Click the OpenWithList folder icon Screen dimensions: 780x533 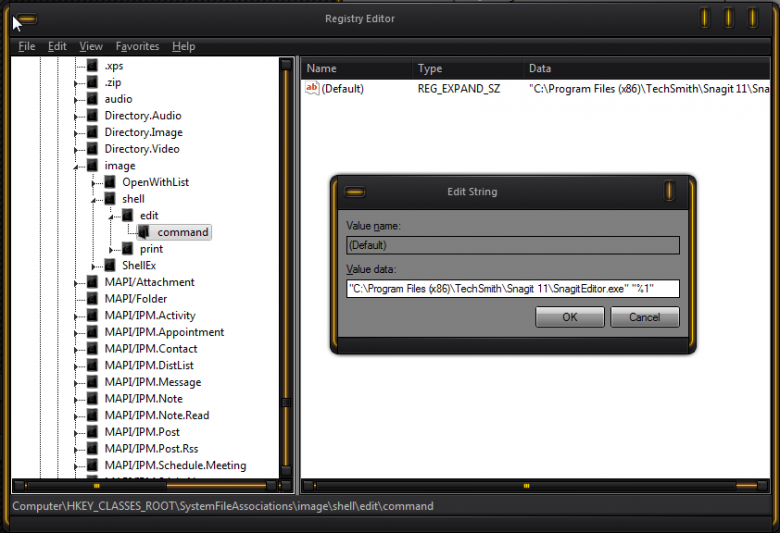(110, 182)
